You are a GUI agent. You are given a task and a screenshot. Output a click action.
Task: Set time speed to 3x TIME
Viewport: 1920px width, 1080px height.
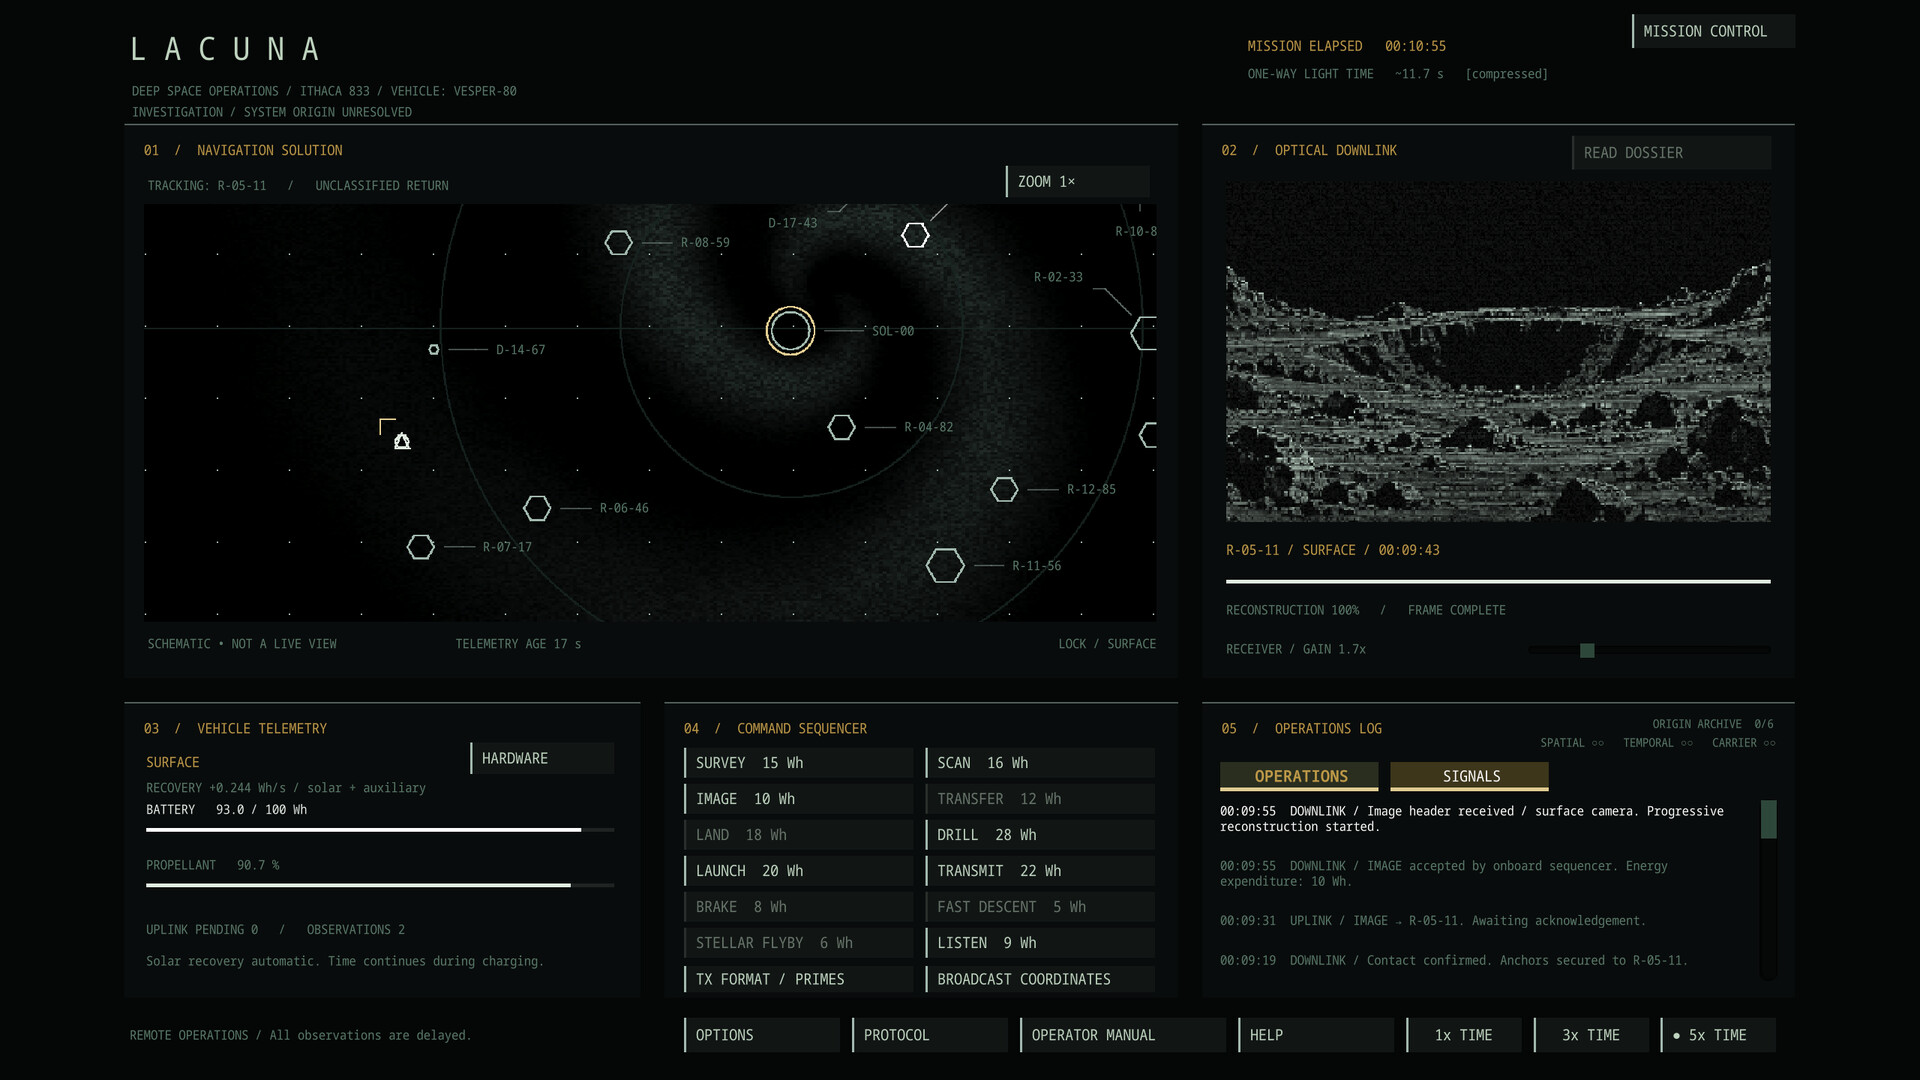pyautogui.click(x=1592, y=1035)
